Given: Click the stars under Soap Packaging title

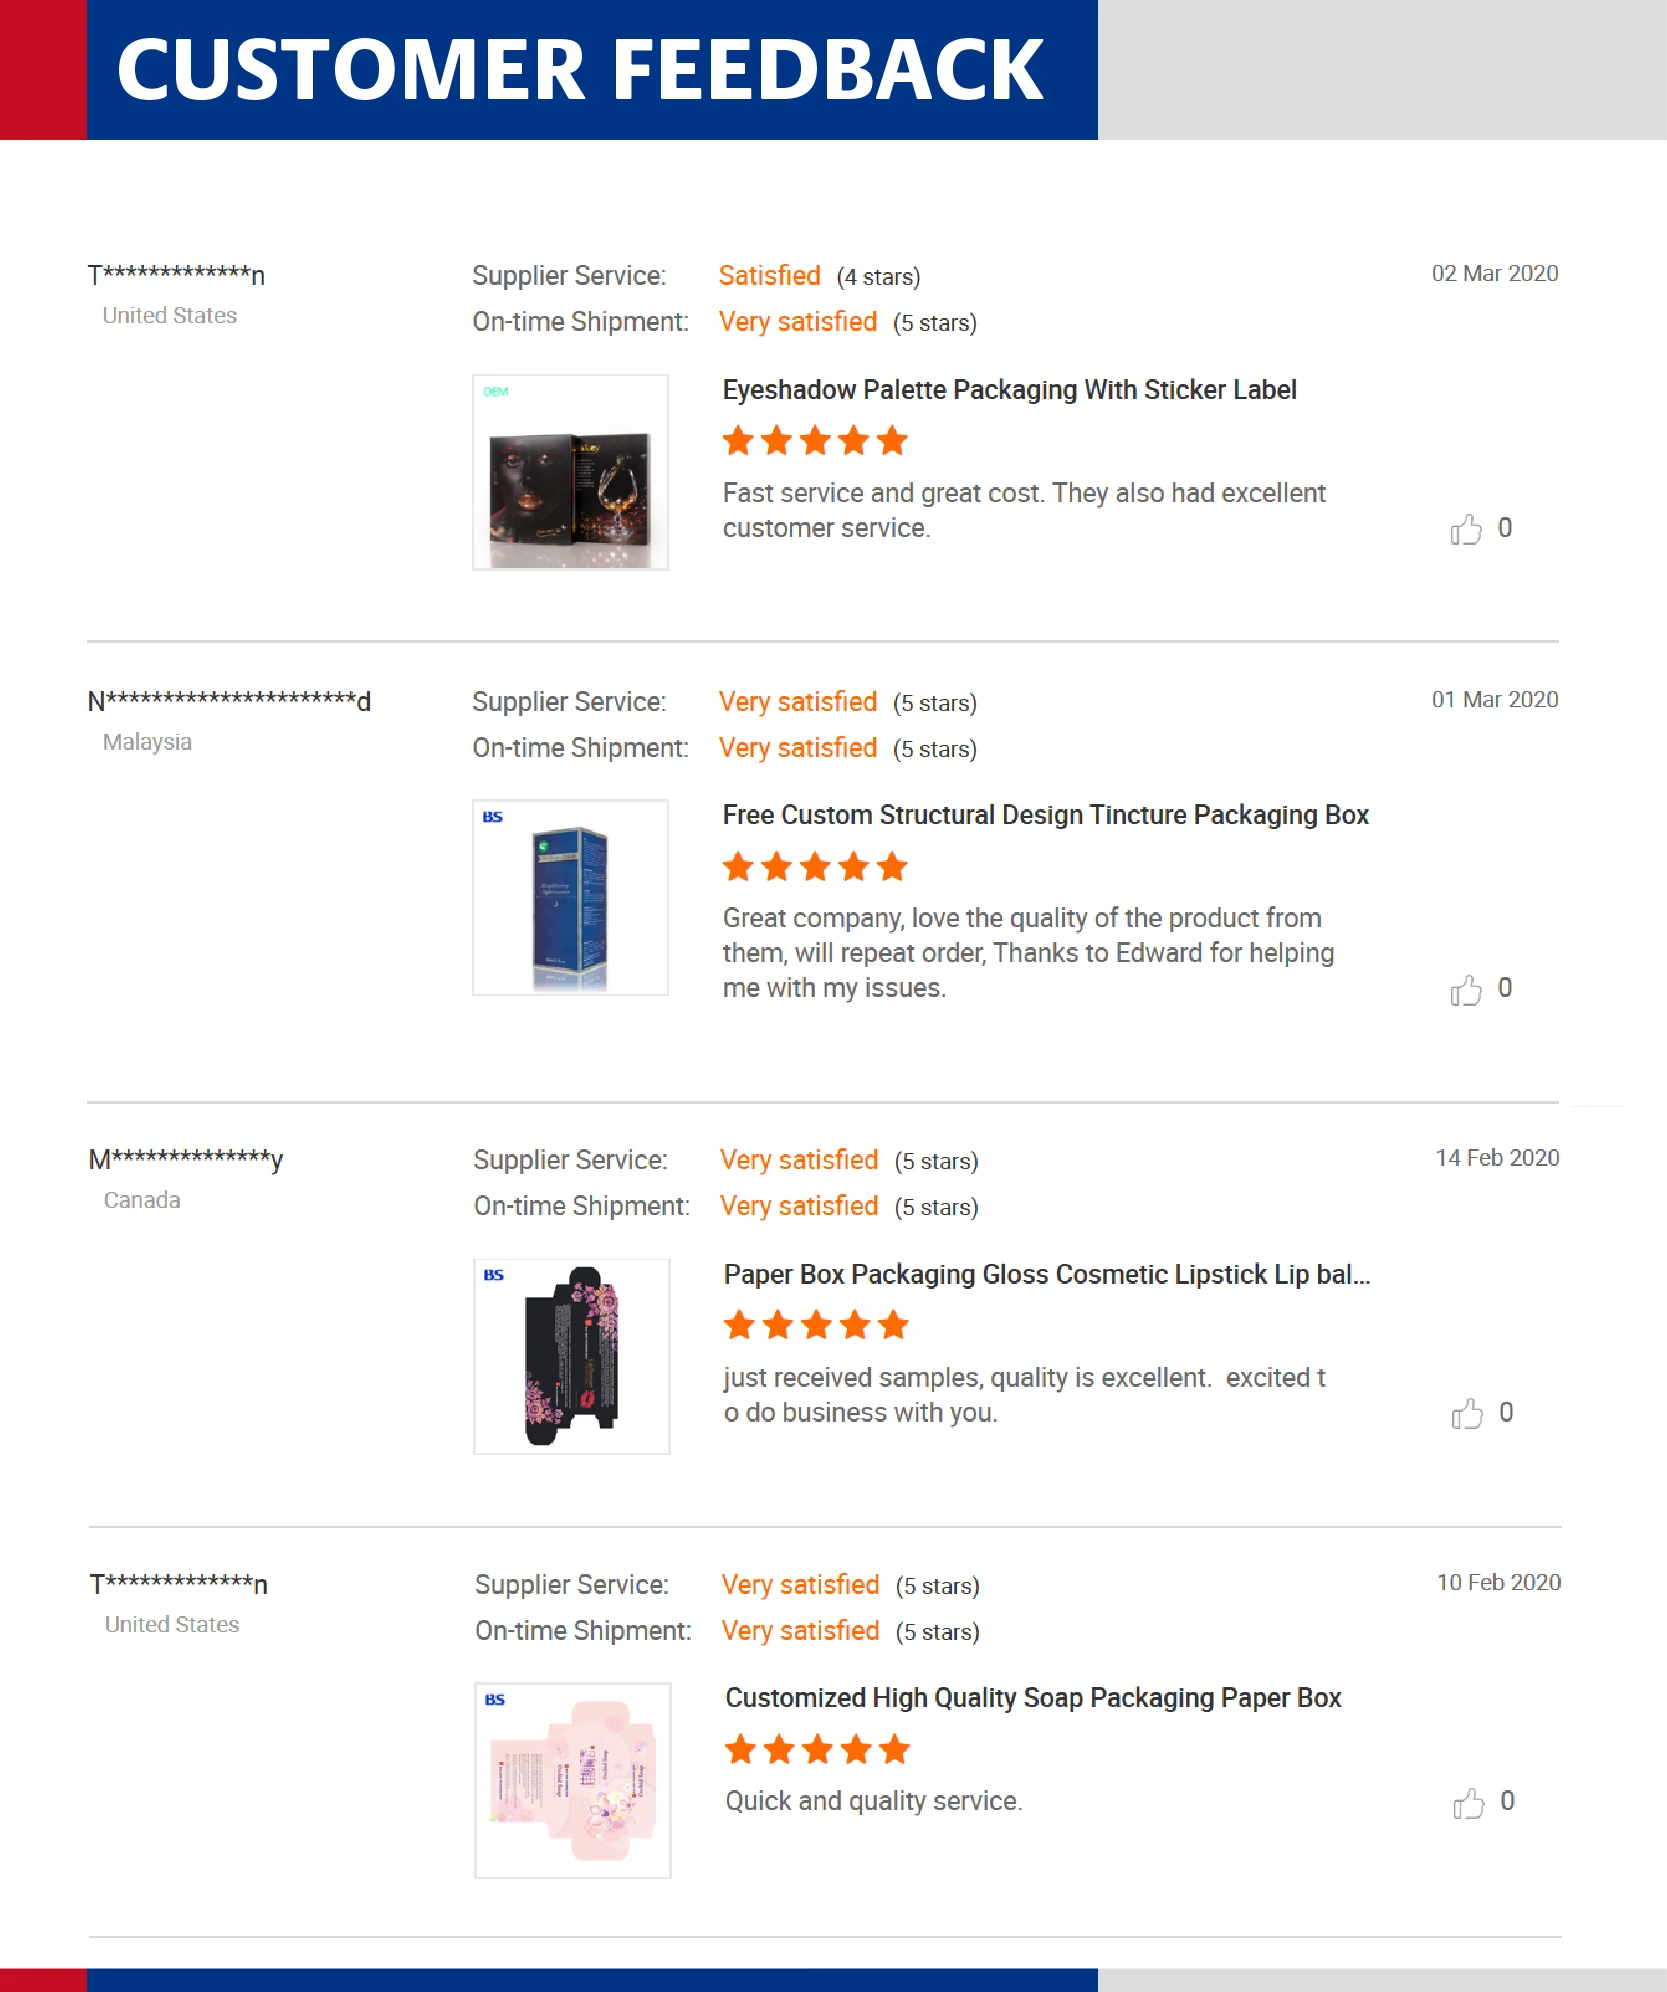Looking at the screenshot, I should tap(817, 1750).
